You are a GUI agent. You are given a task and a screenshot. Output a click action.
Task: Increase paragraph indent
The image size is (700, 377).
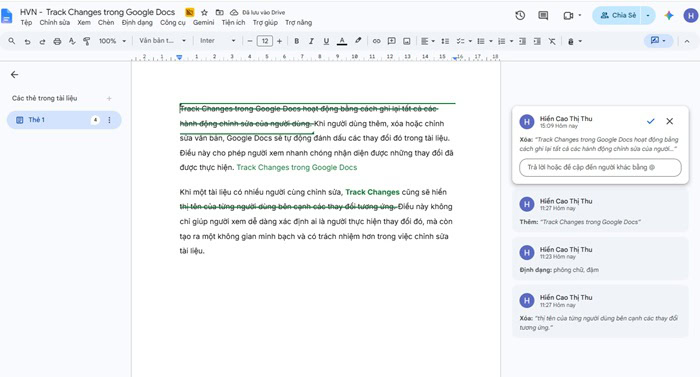coord(537,41)
